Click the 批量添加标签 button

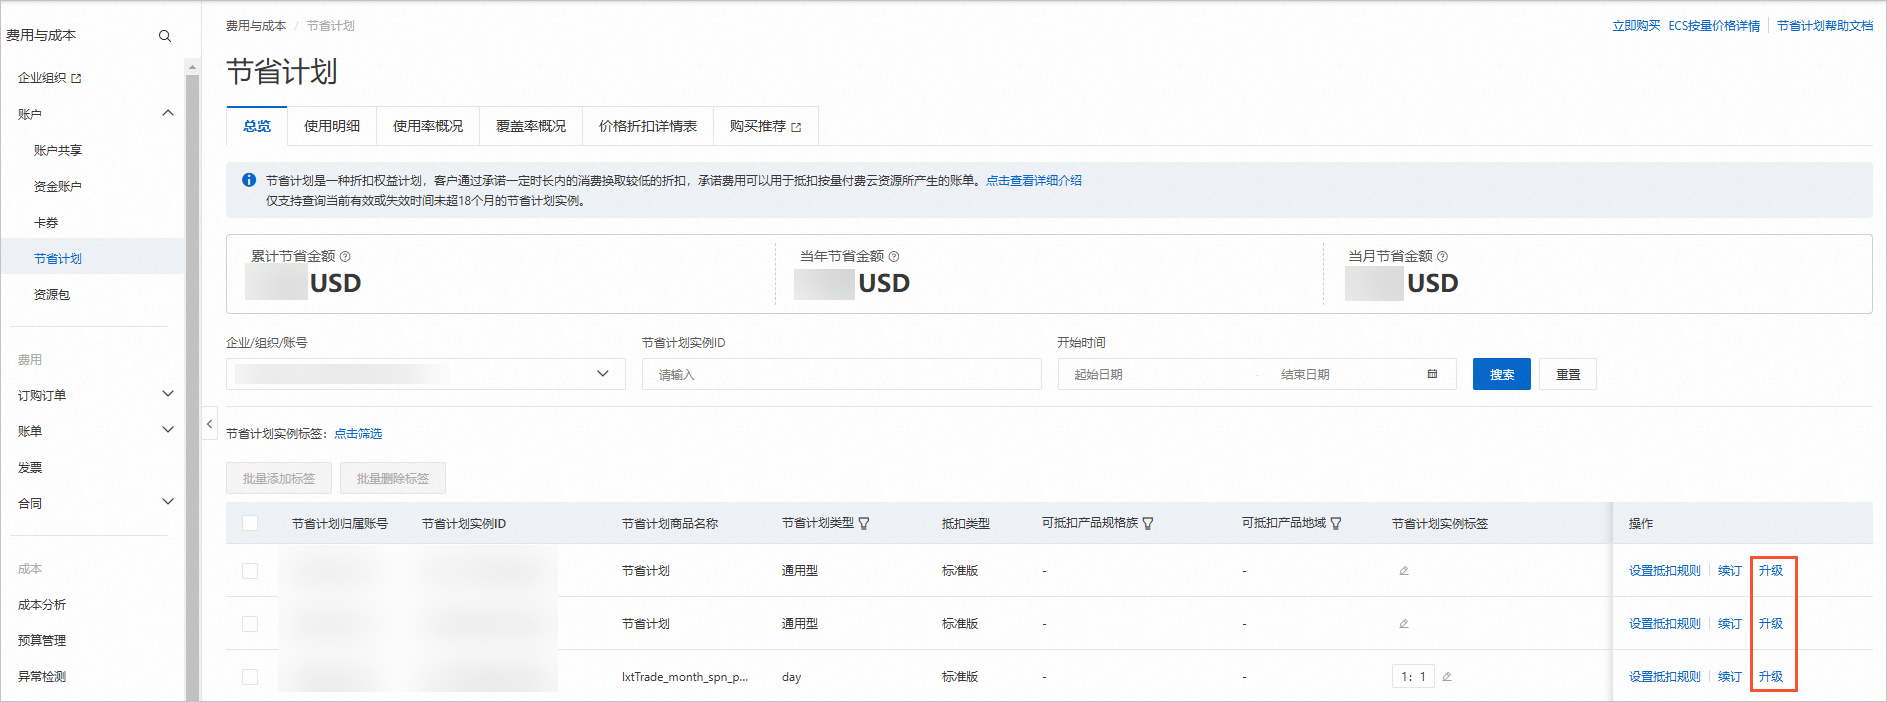coord(279,478)
